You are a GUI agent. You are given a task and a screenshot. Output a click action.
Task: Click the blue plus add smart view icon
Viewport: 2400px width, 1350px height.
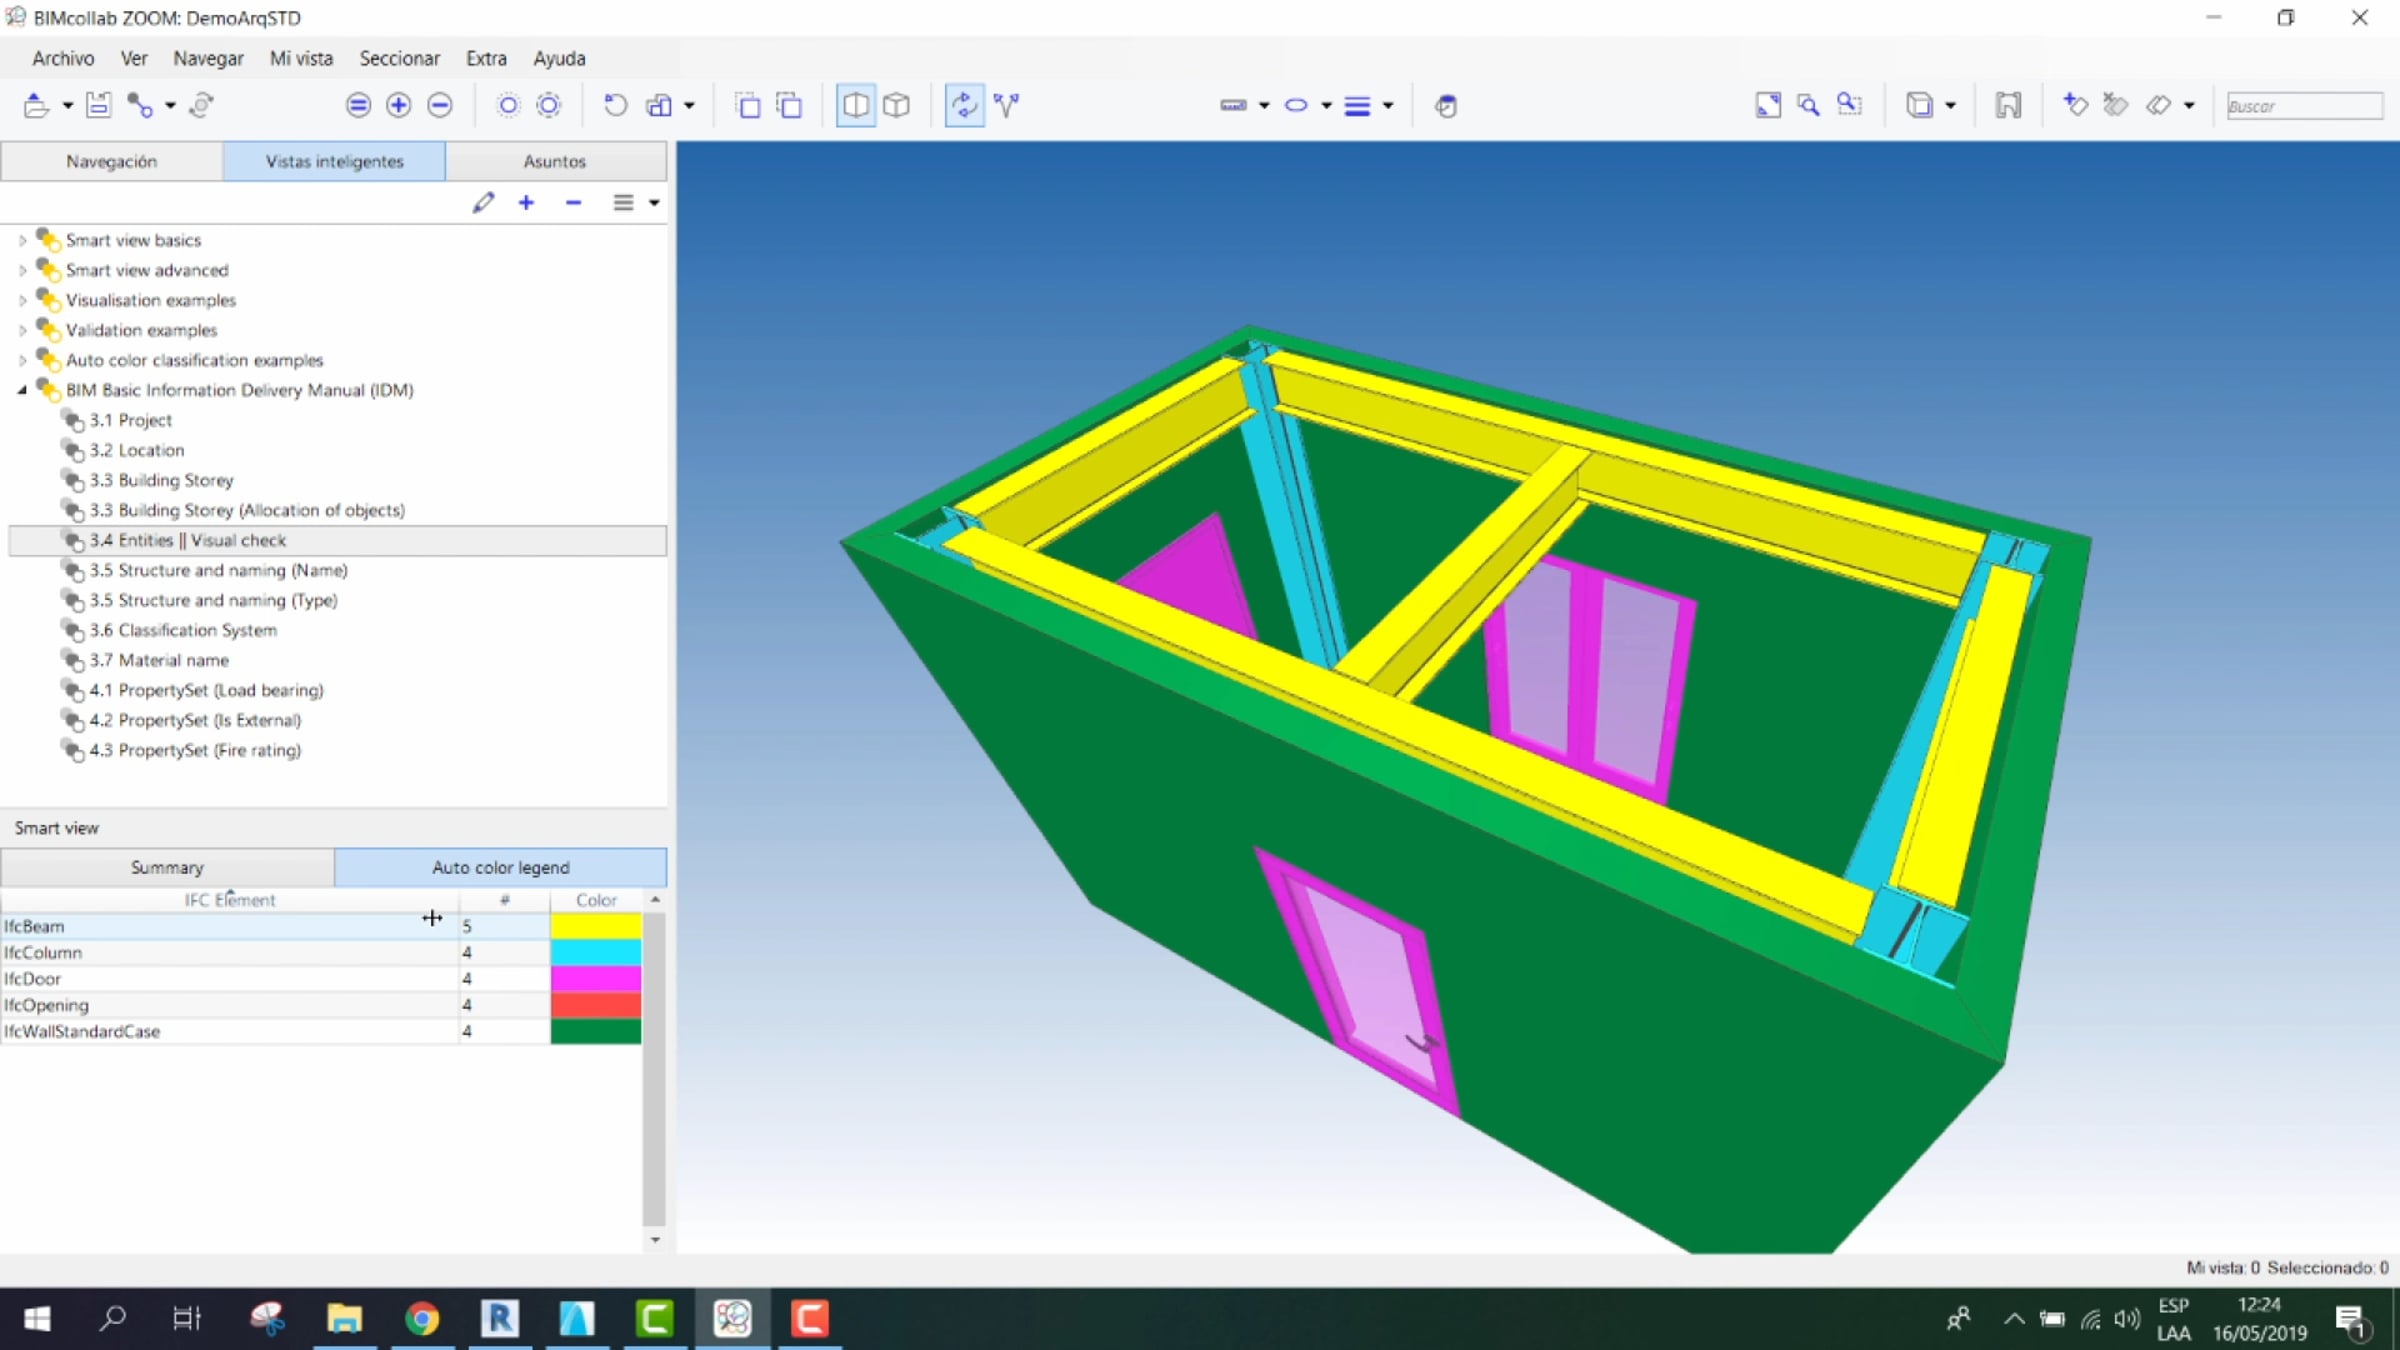(x=526, y=203)
